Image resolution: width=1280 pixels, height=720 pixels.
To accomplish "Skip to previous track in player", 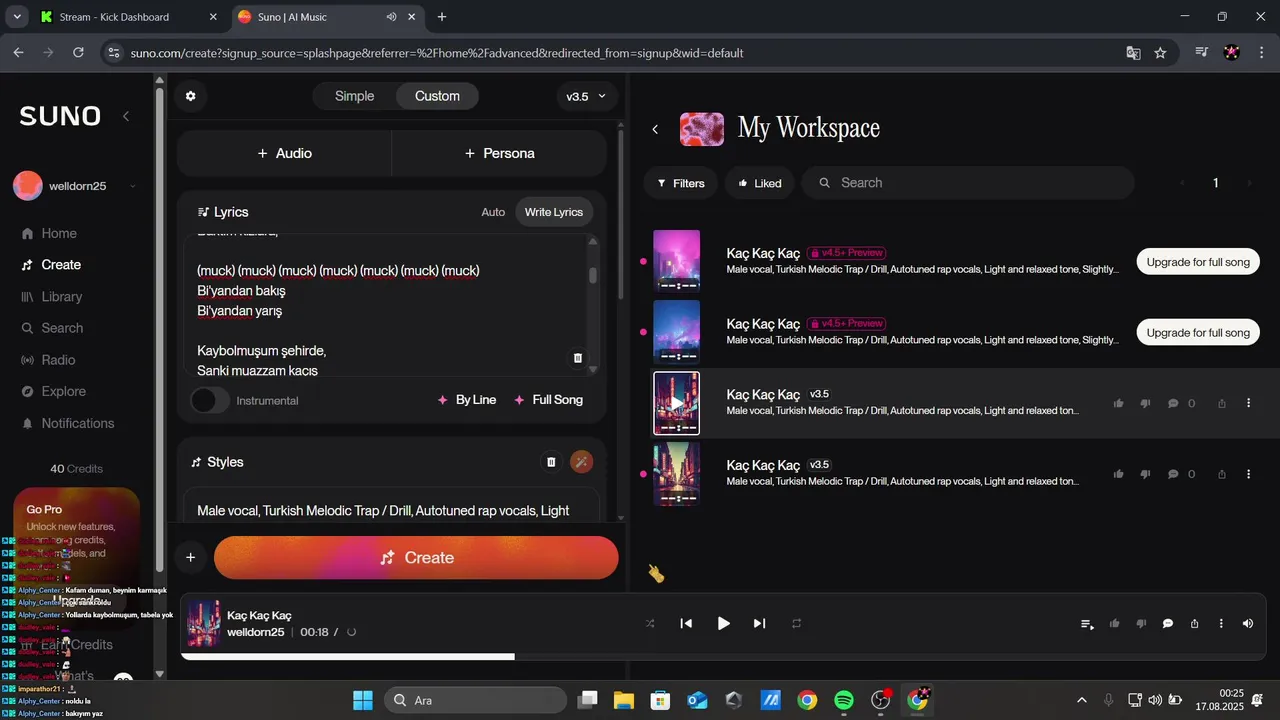I will (686, 623).
